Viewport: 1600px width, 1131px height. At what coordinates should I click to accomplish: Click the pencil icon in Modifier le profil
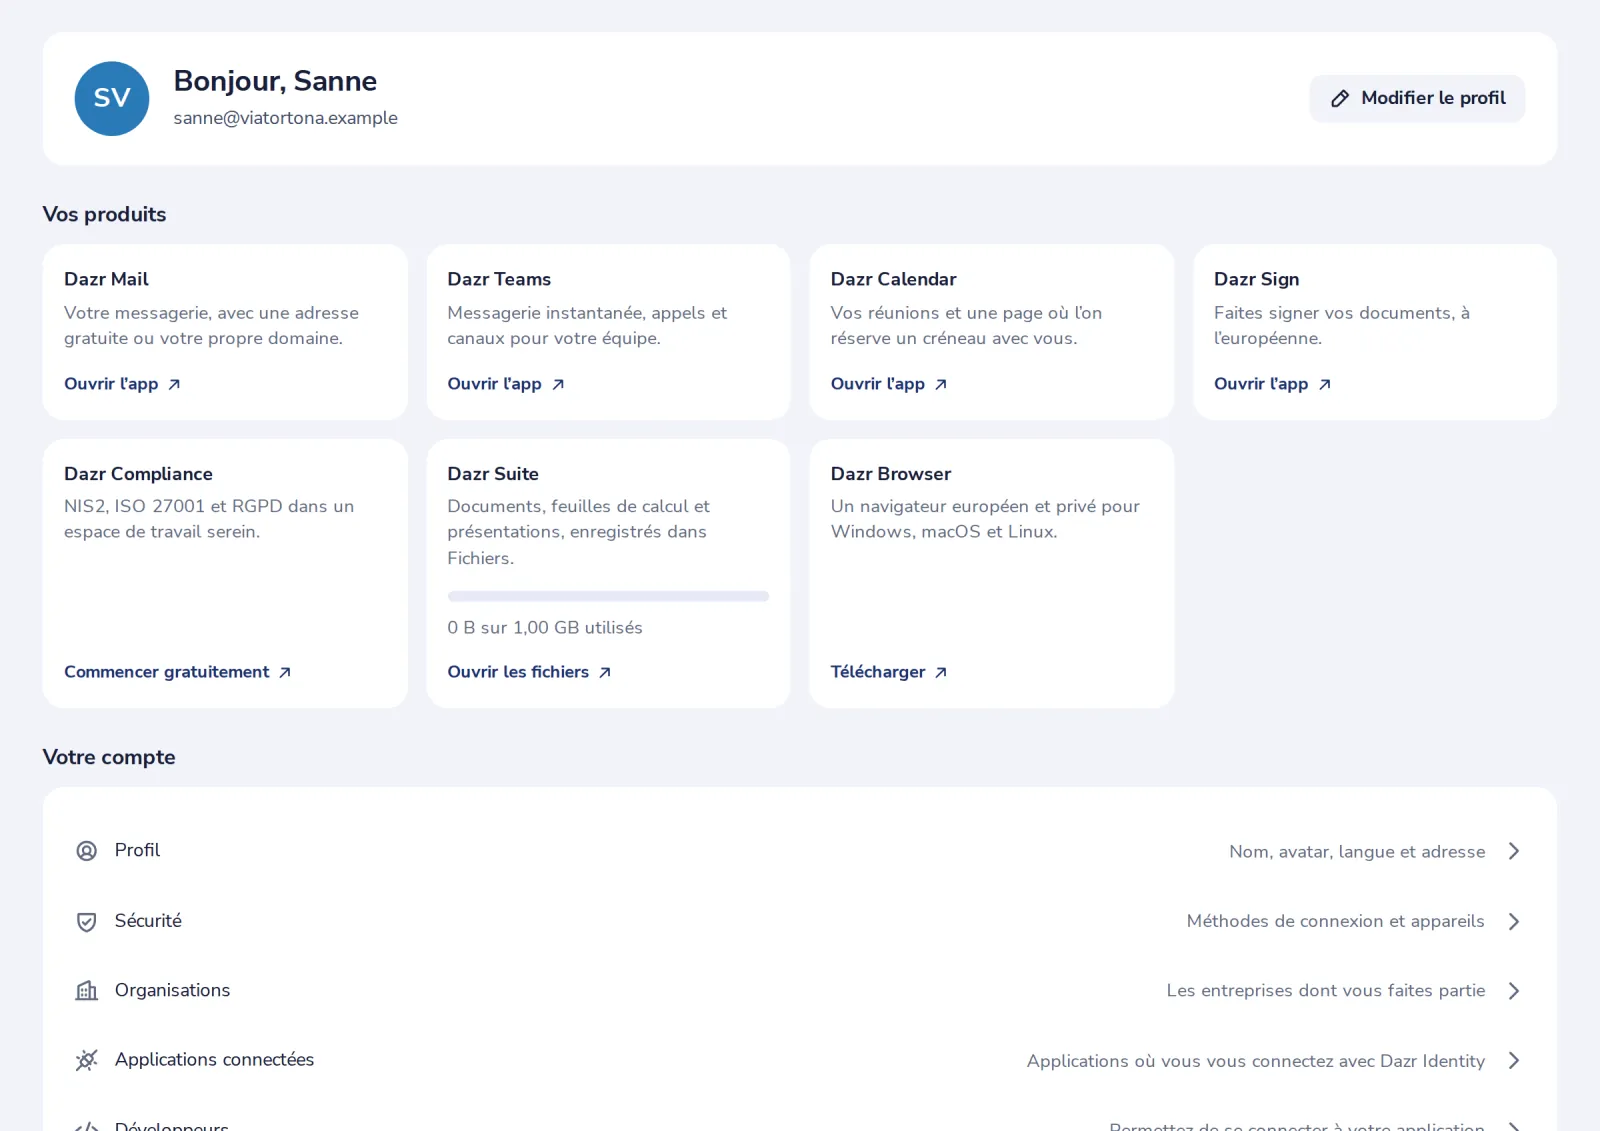tap(1340, 98)
